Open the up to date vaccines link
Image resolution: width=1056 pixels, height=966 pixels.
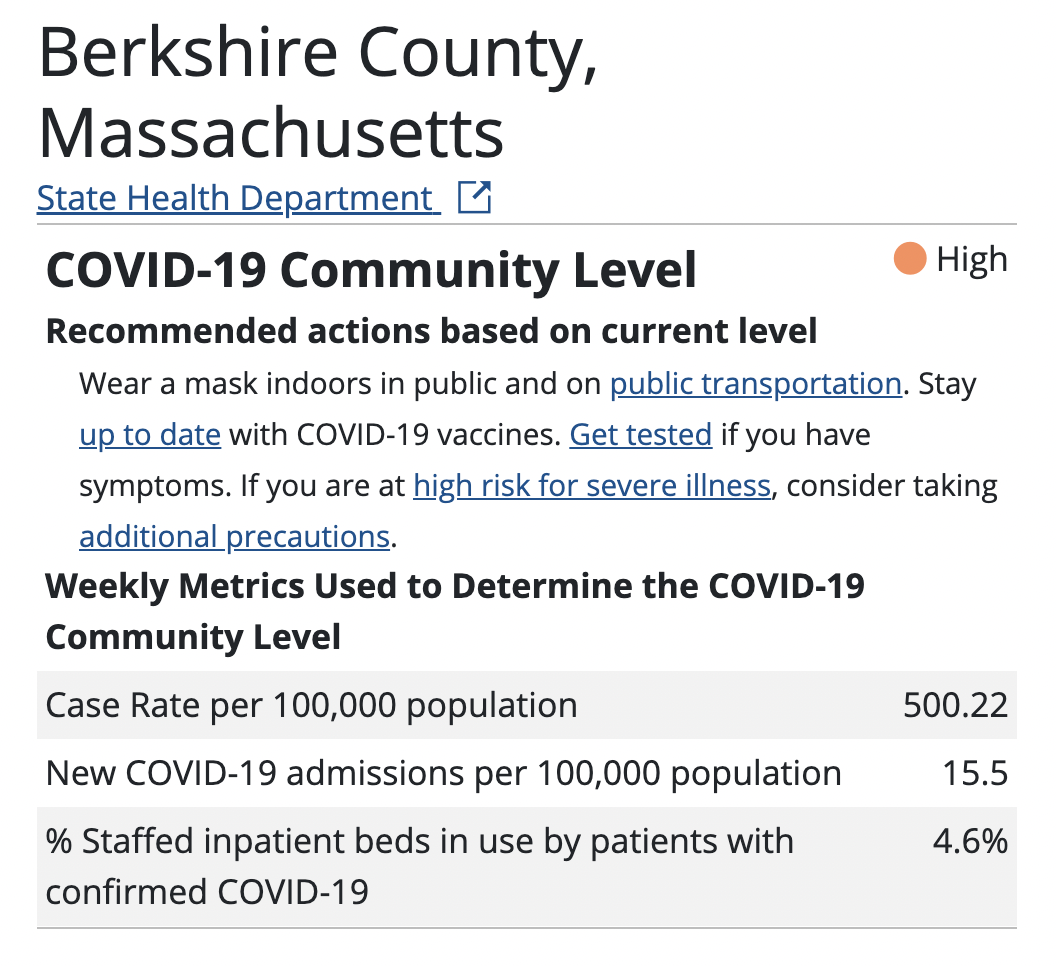(x=149, y=435)
